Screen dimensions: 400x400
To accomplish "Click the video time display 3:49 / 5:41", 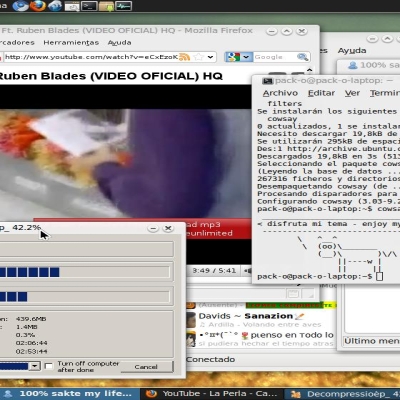I will tap(214, 270).
